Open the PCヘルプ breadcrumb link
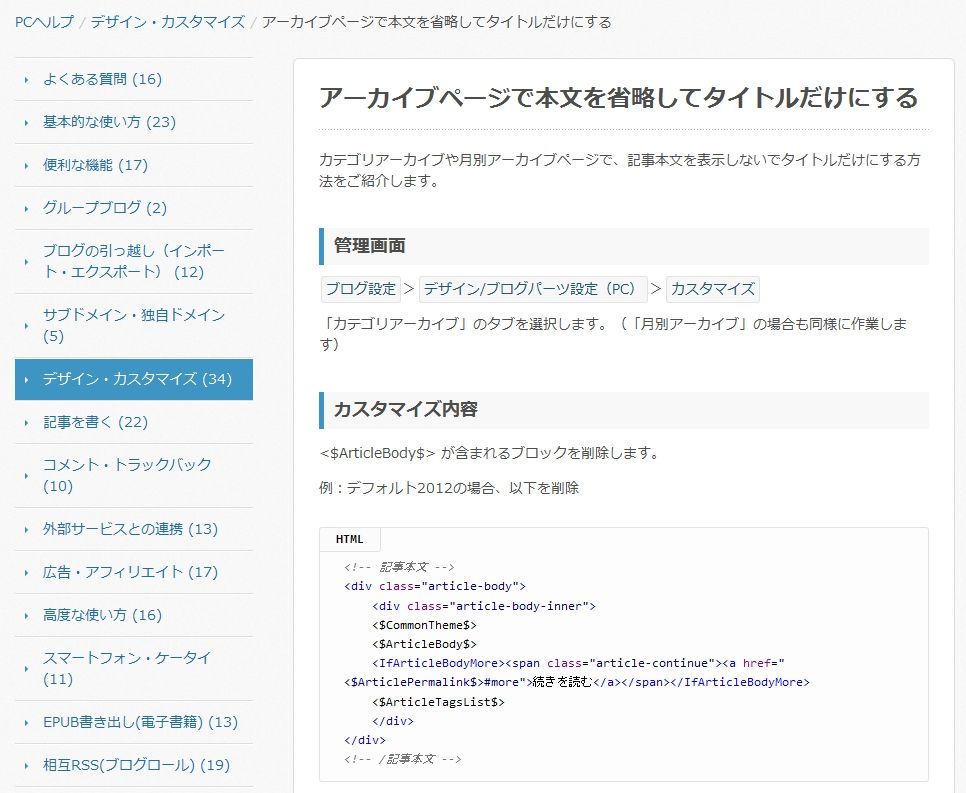The height and width of the screenshot is (793, 966). [x=37, y=21]
